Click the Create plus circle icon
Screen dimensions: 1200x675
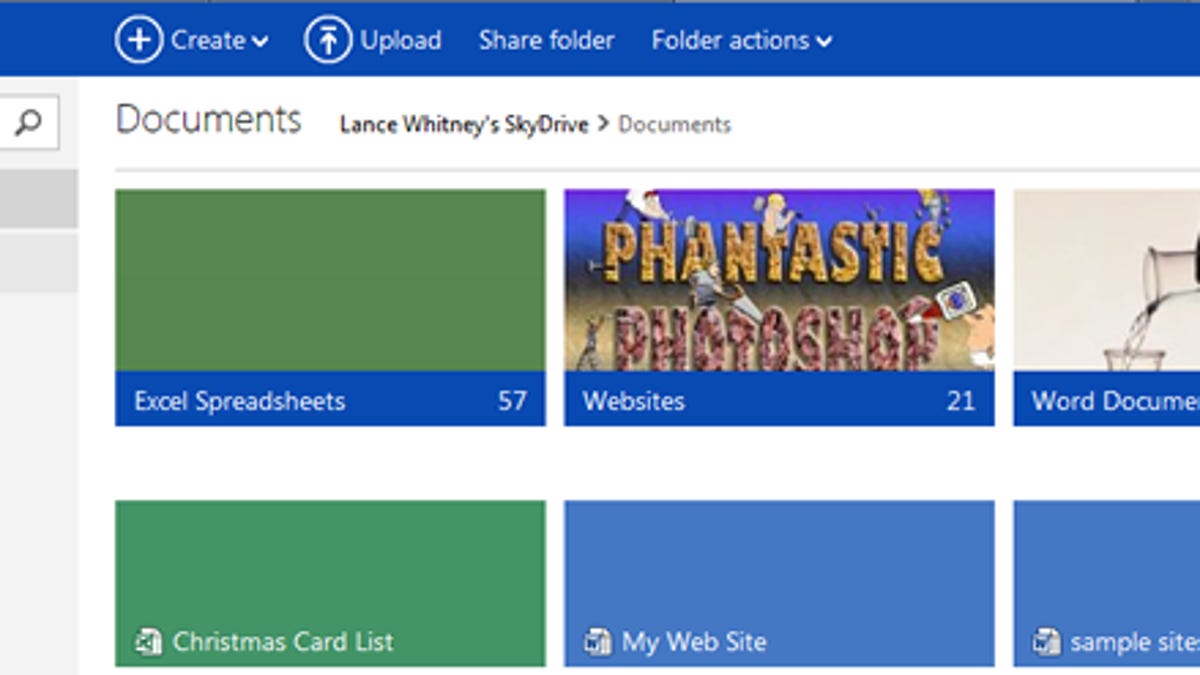[x=138, y=40]
